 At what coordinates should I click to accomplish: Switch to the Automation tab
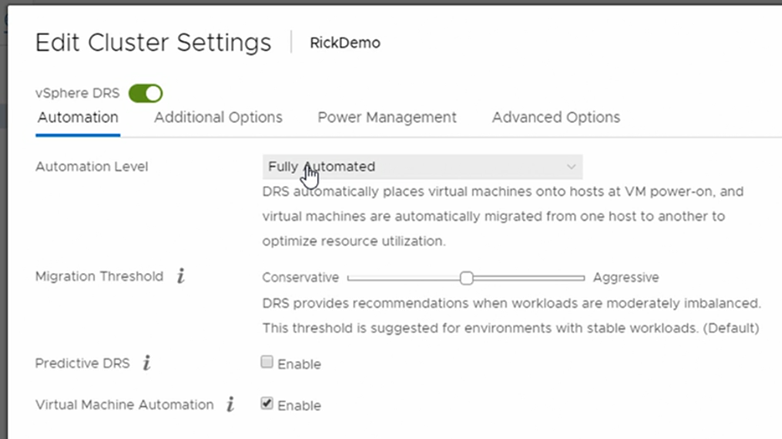(78, 117)
